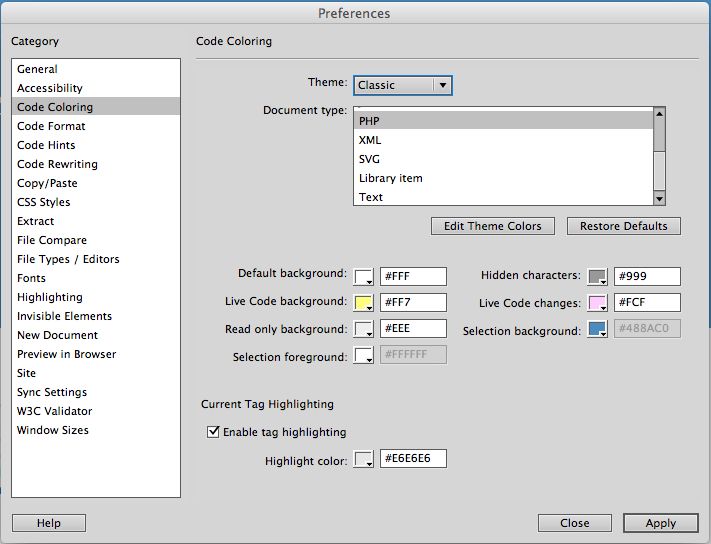
Task: Open the File Types / Editors category
Action: (x=96, y=259)
